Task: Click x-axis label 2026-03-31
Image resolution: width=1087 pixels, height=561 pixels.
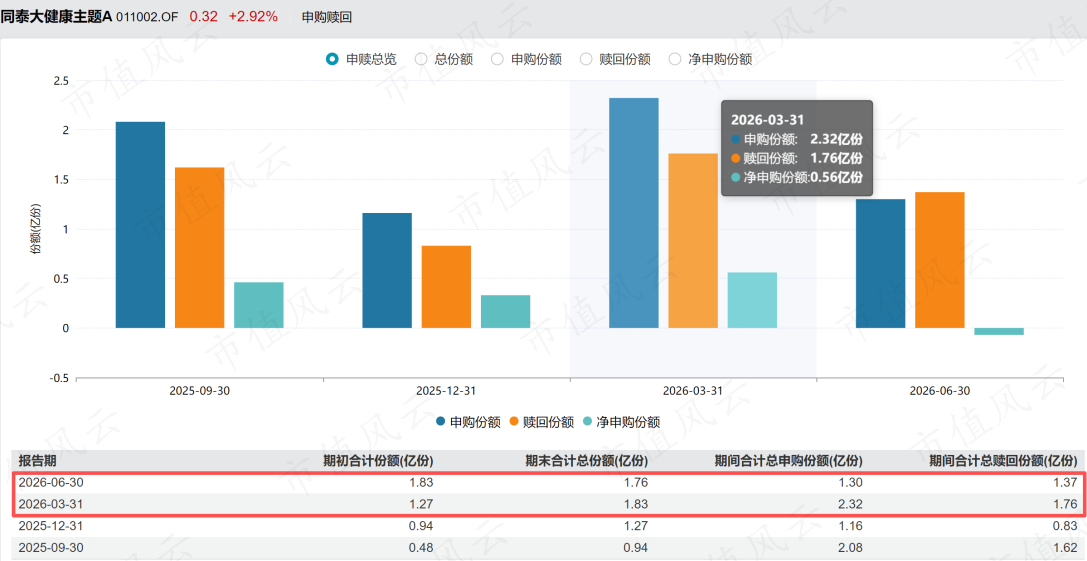Action: 693,390
